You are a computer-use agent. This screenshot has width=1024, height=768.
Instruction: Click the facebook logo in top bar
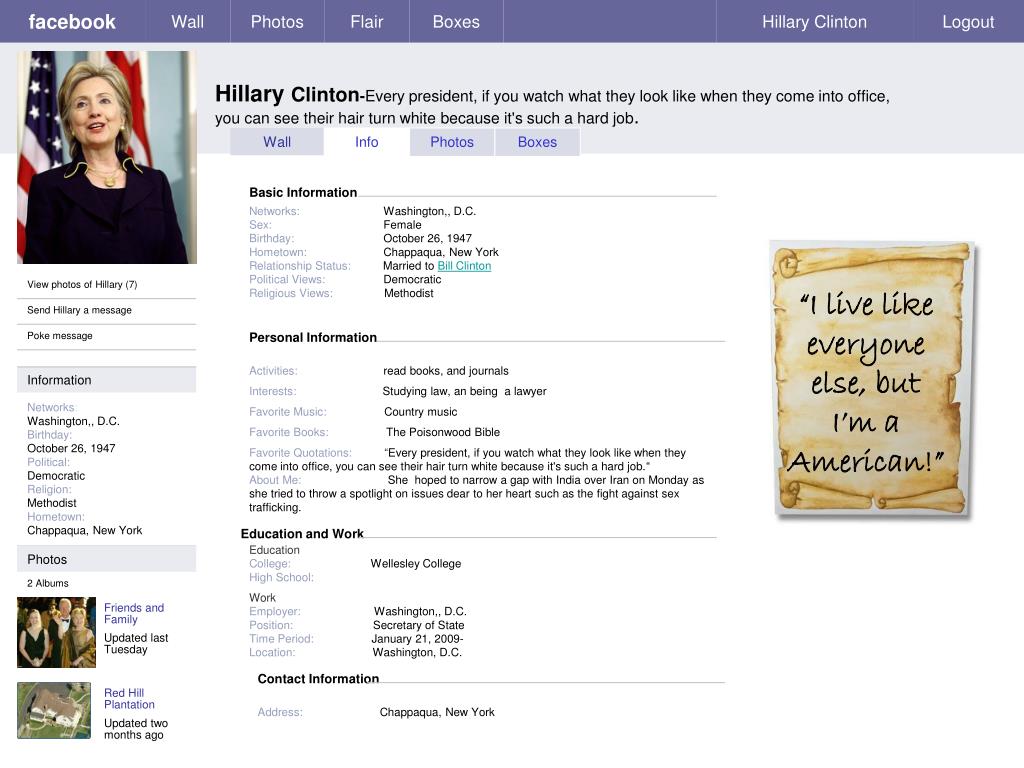pyautogui.click(x=72, y=22)
